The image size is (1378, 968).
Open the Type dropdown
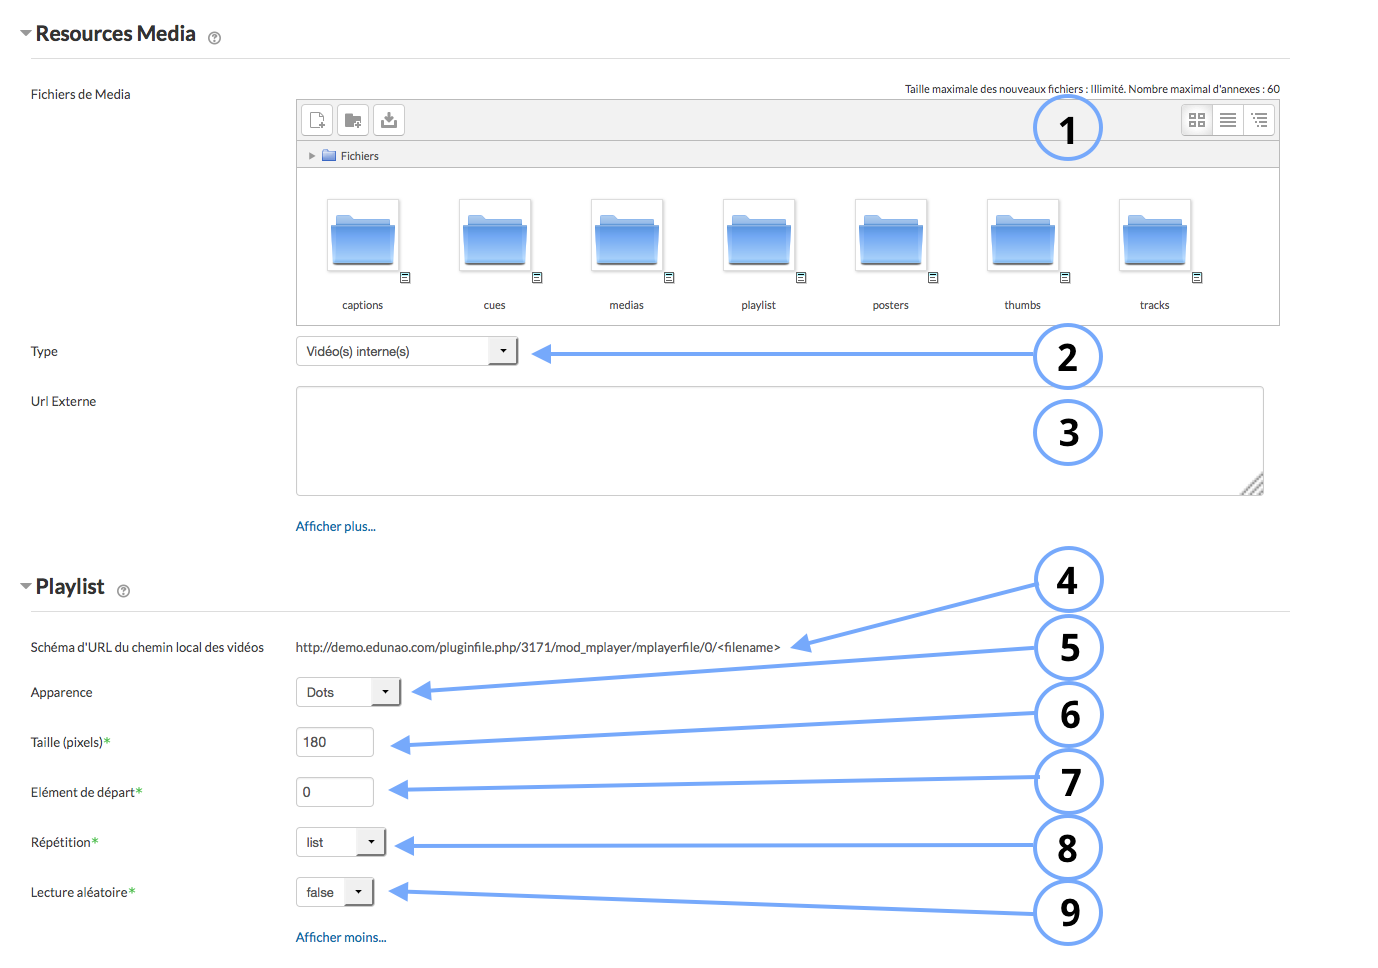click(406, 351)
